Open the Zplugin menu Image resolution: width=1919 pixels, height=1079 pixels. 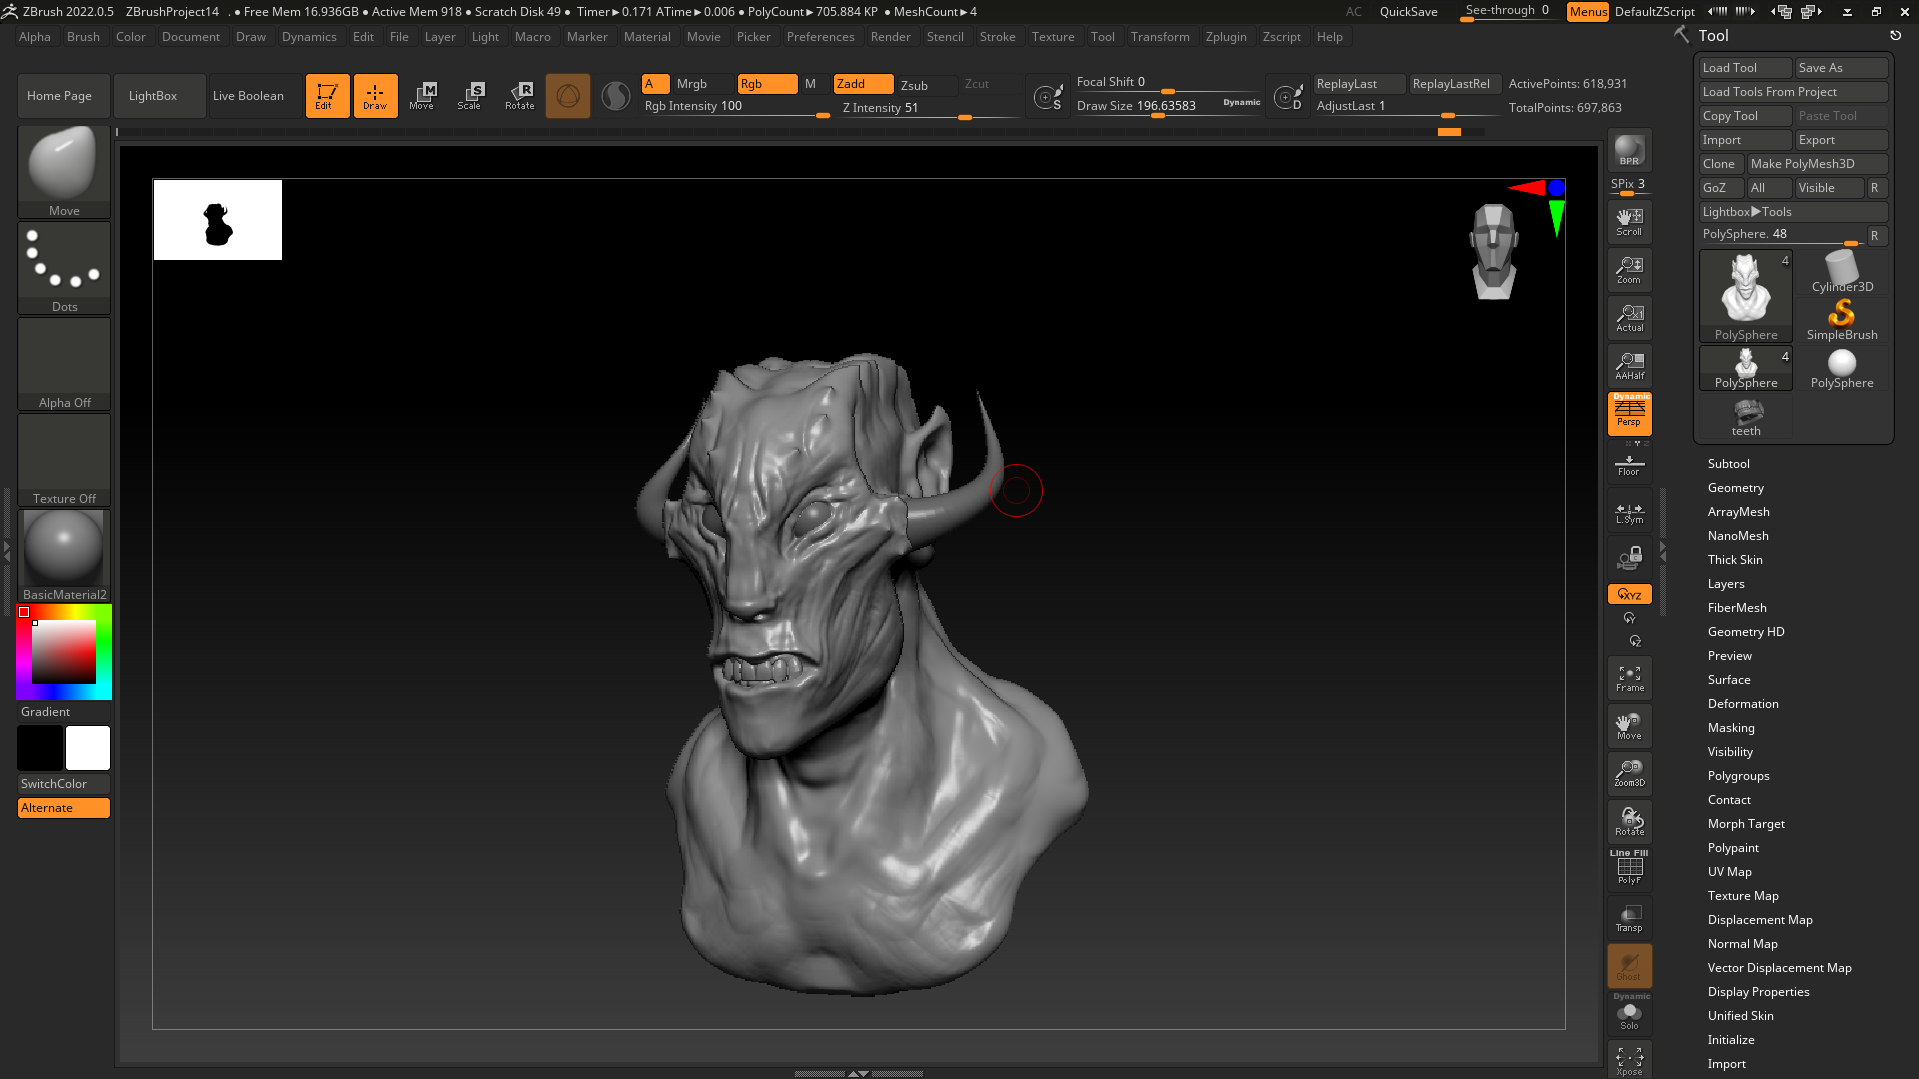pos(1225,37)
